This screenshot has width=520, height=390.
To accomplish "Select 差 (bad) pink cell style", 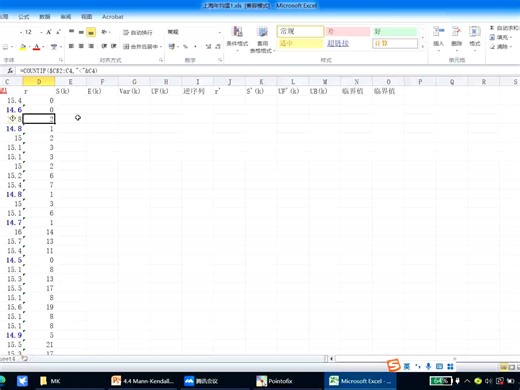I will coord(348,31).
